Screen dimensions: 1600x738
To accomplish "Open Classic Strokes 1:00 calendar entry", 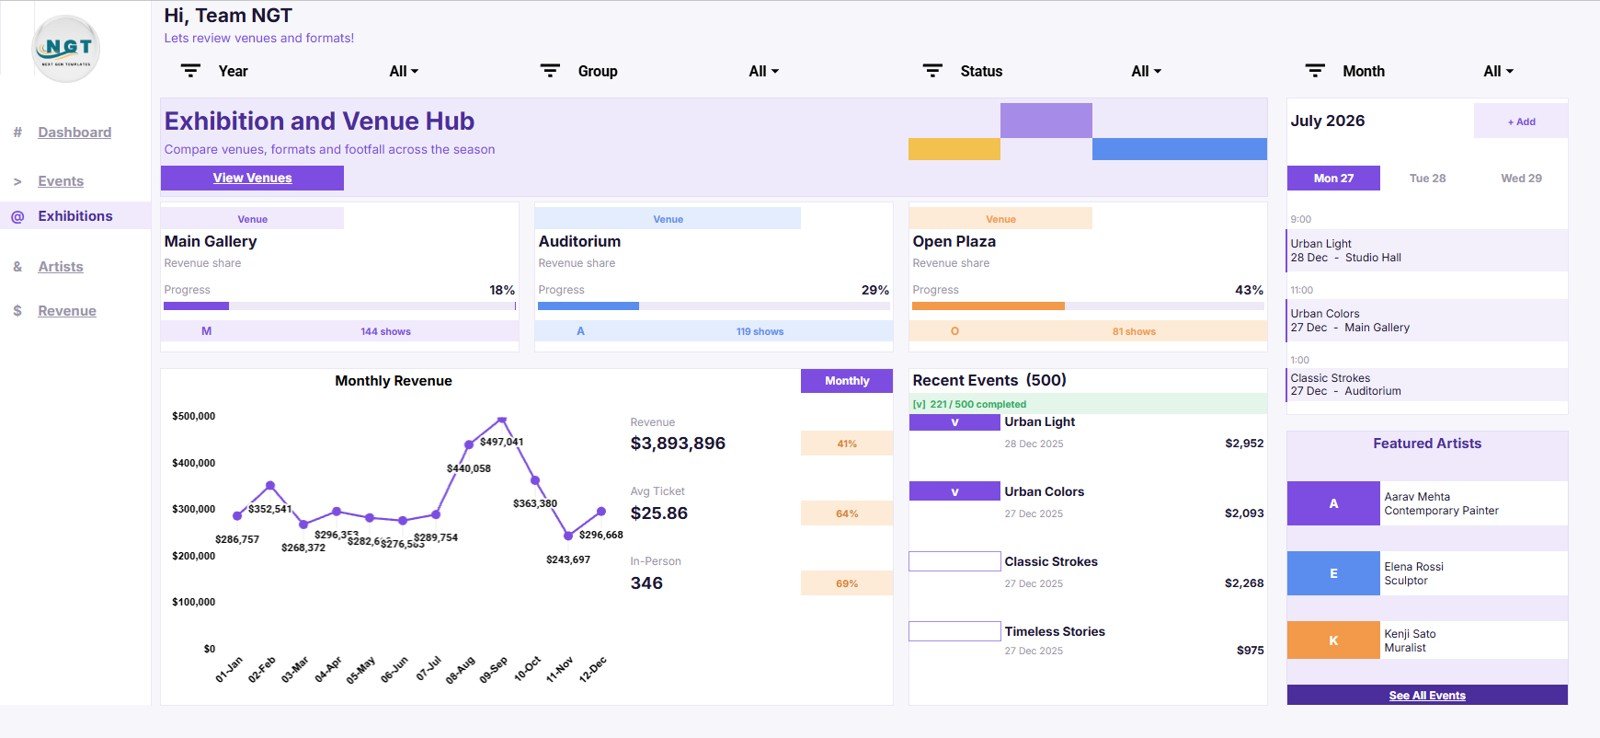I will point(1427,385).
